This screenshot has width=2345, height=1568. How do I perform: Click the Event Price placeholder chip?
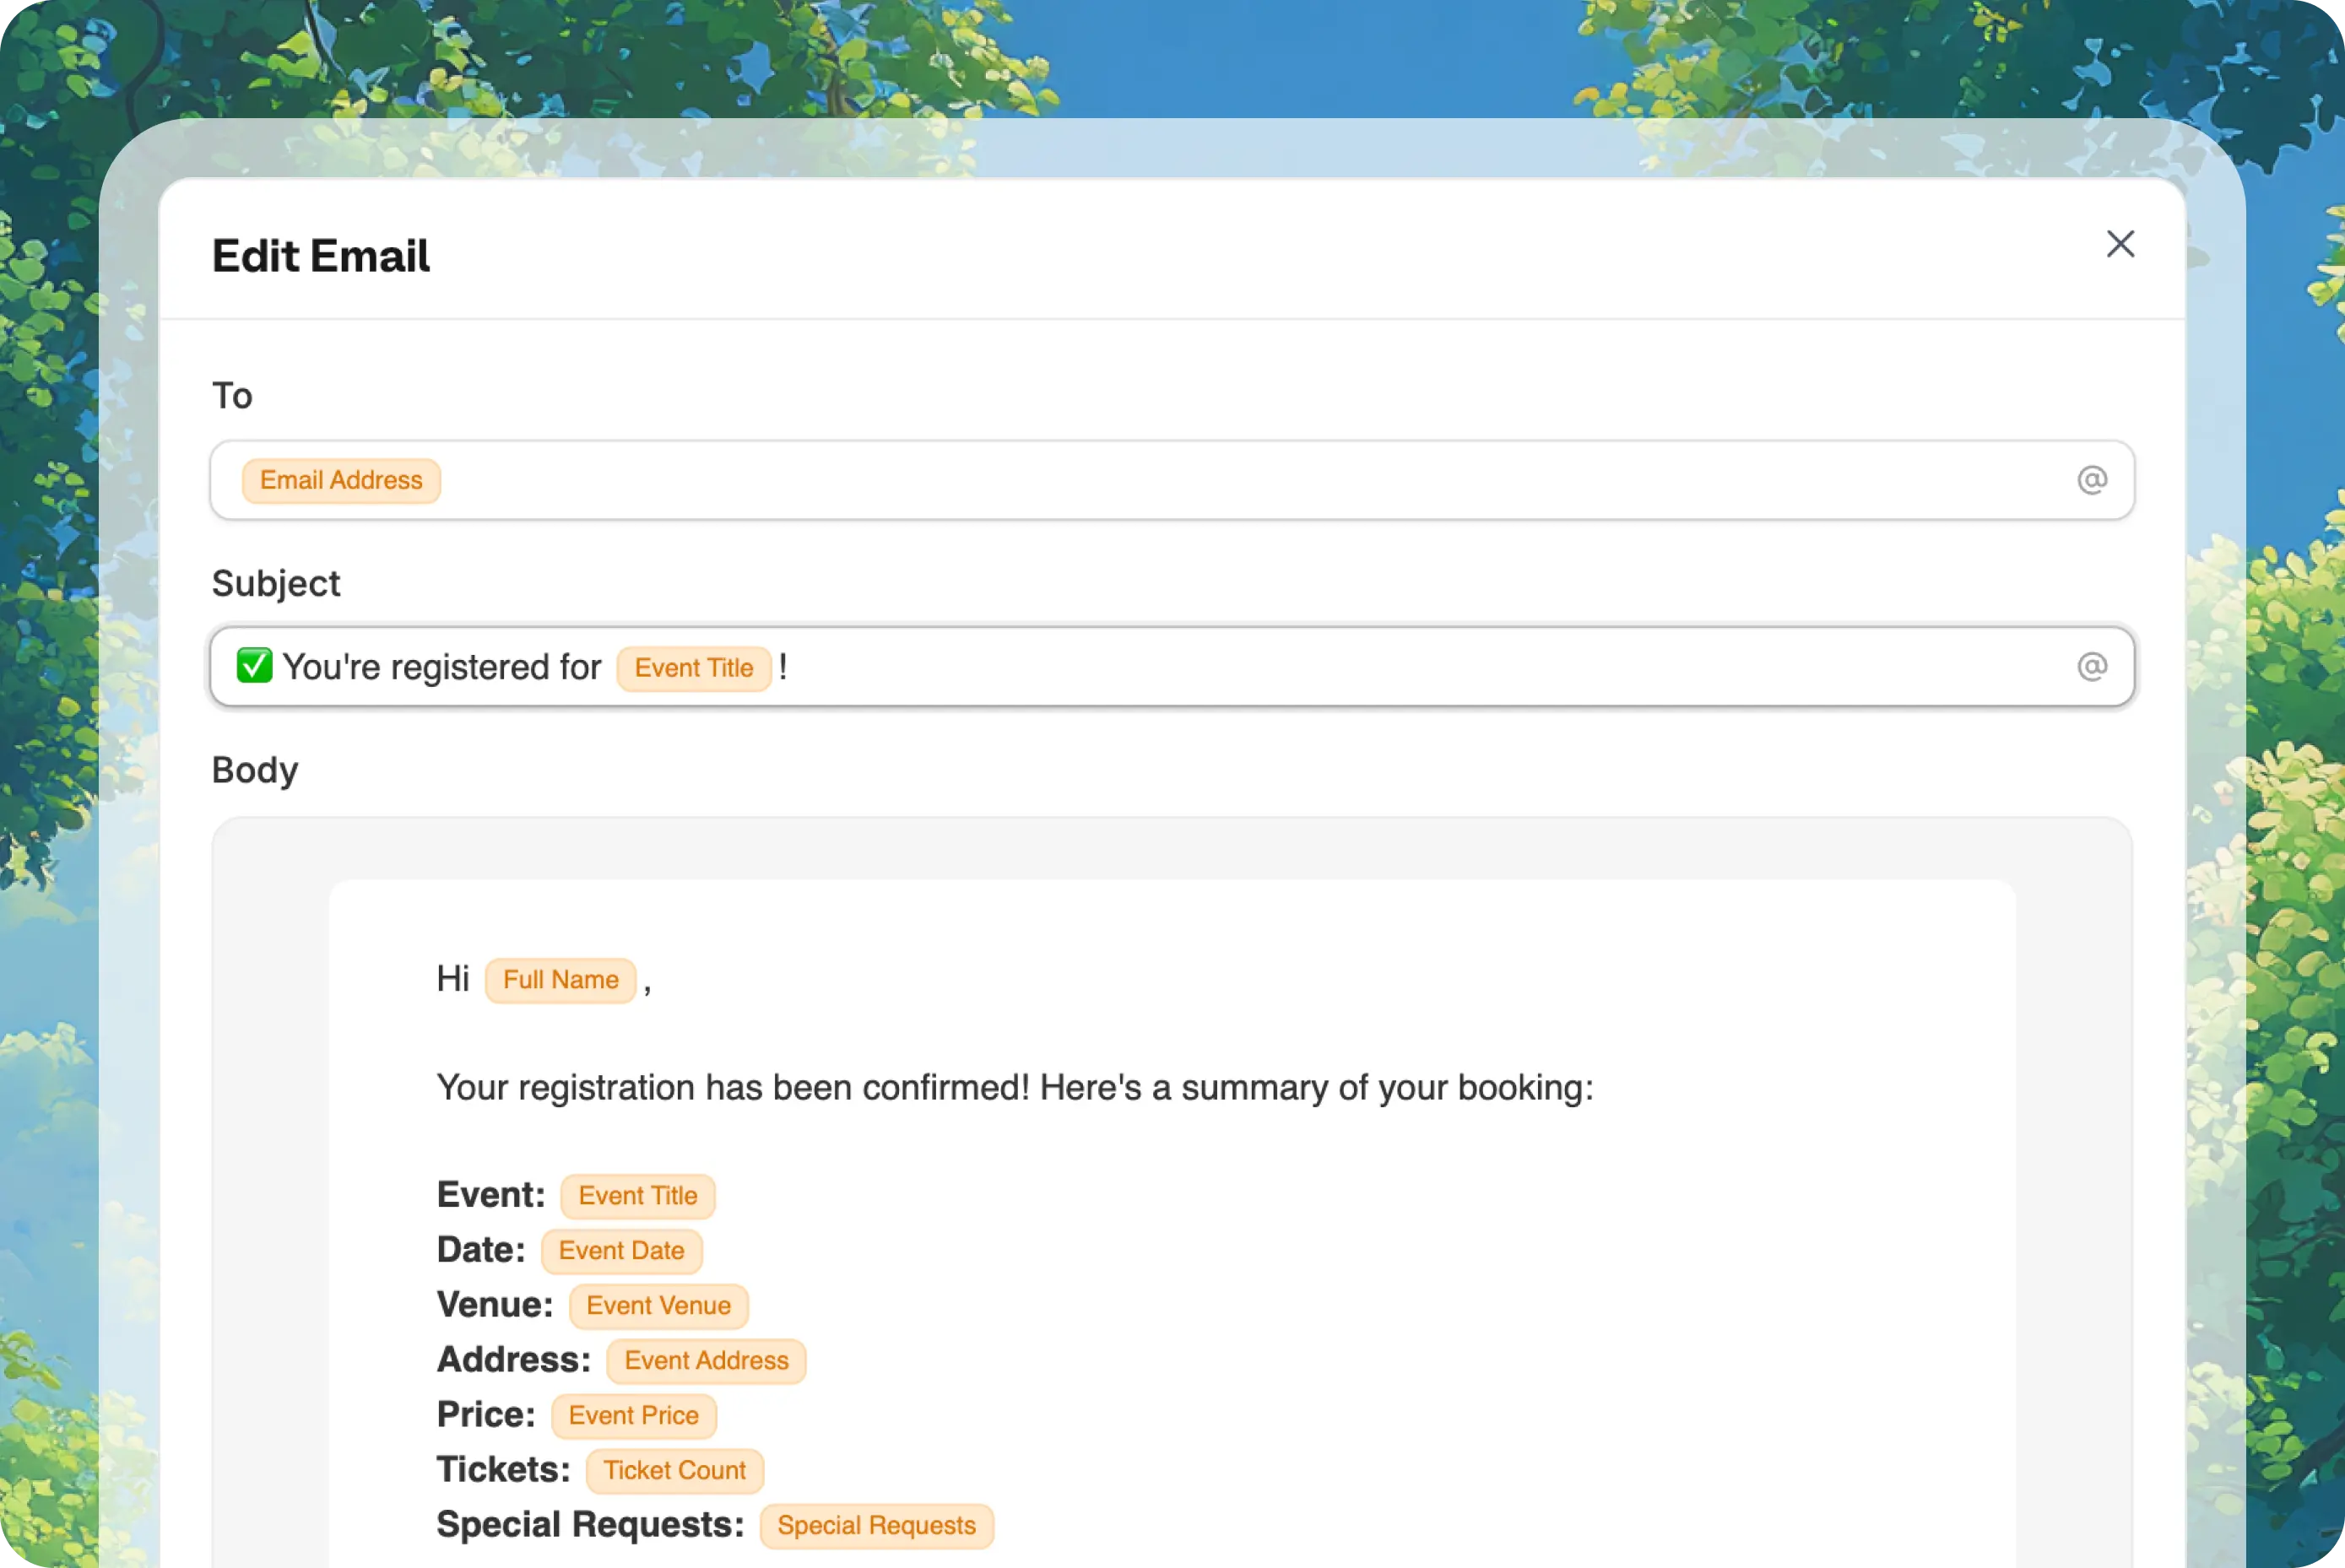coord(633,1416)
